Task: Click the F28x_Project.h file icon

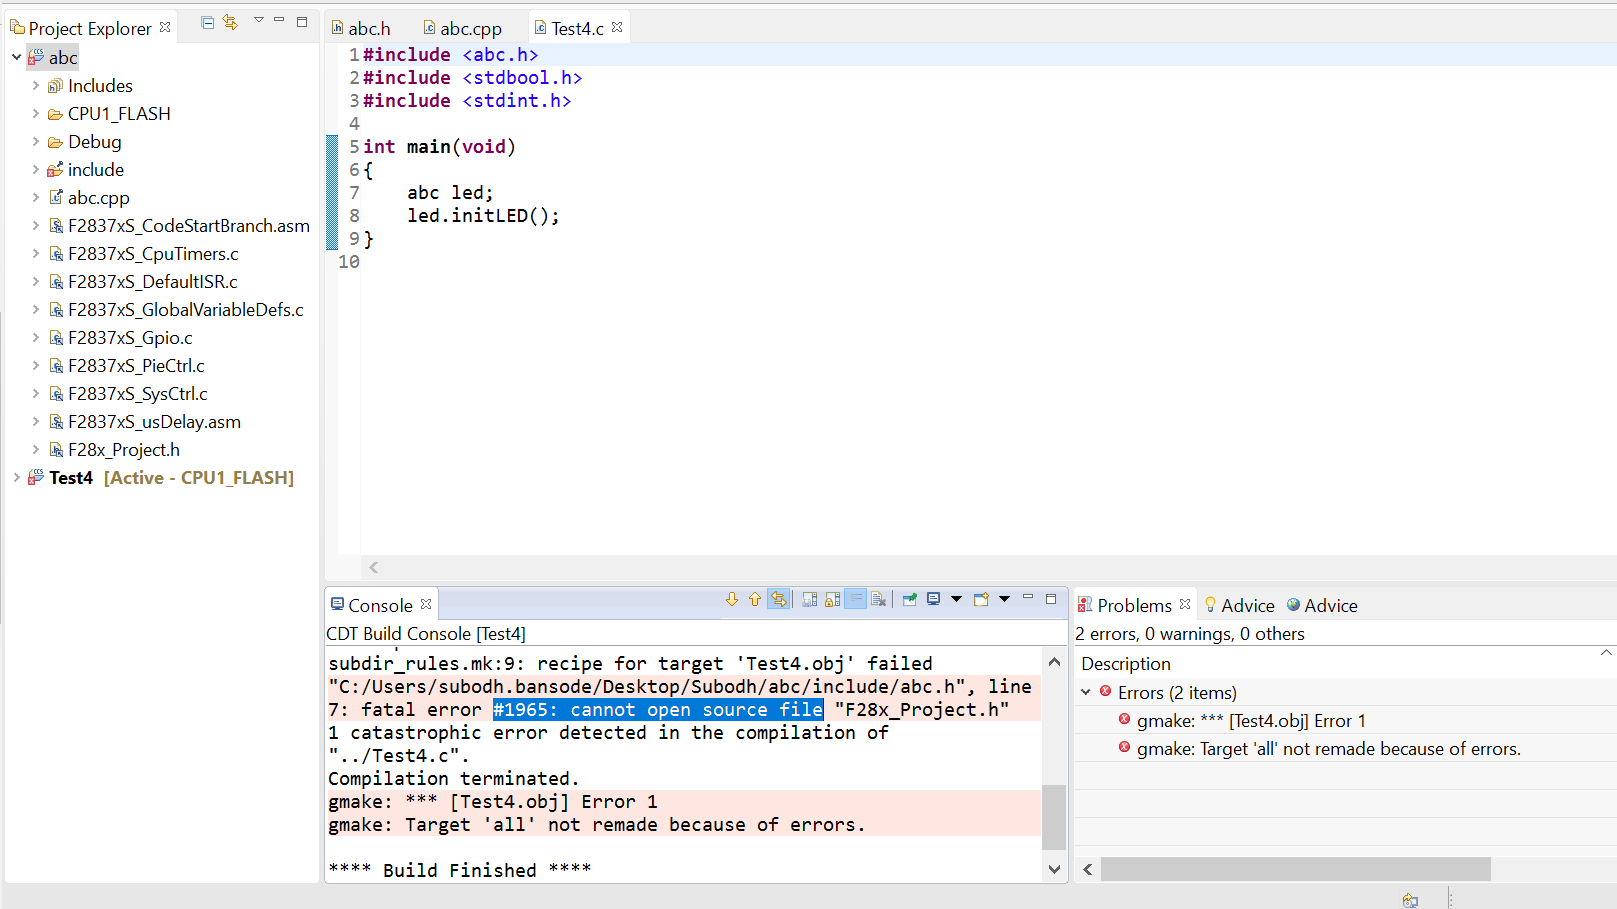Action: pos(56,449)
